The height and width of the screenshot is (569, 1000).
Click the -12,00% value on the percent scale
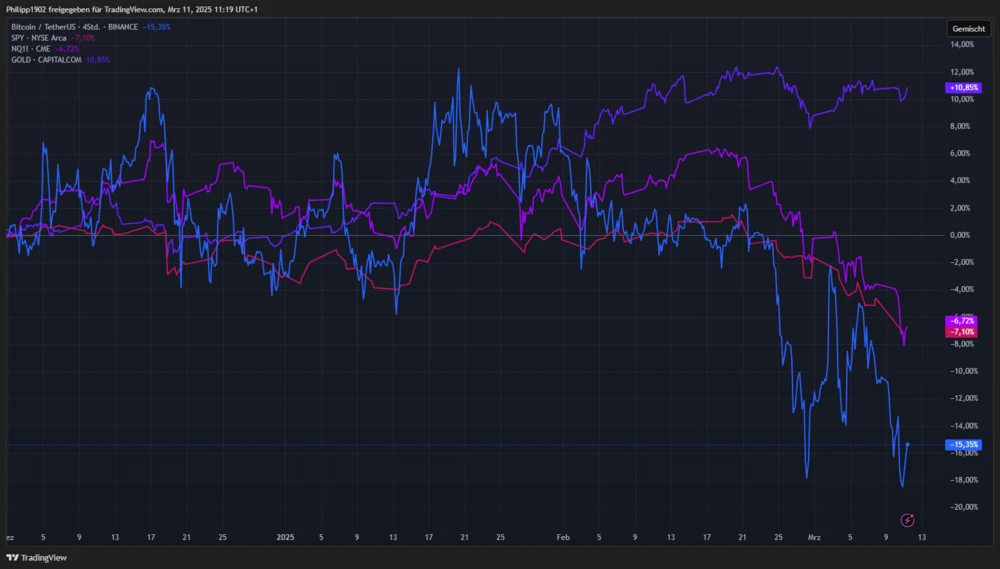click(x=963, y=398)
